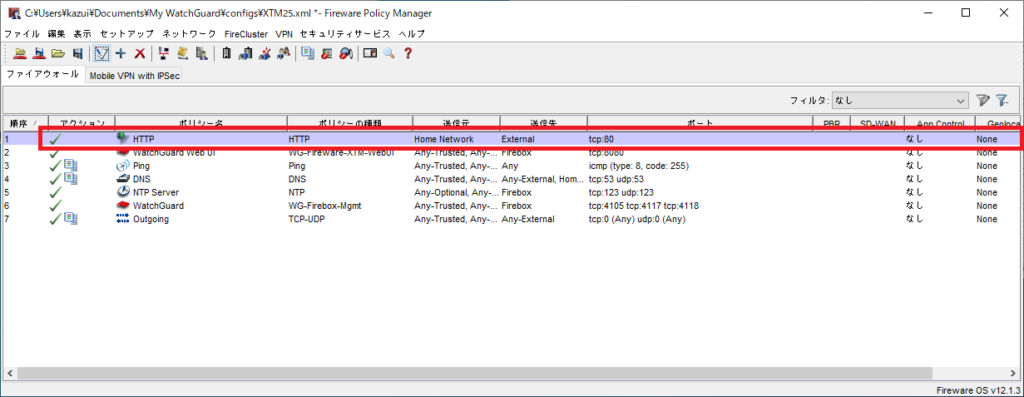This screenshot has width=1024, height=397.
Task: Click the dark monitor panel toolbar icon
Action: (x=370, y=54)
